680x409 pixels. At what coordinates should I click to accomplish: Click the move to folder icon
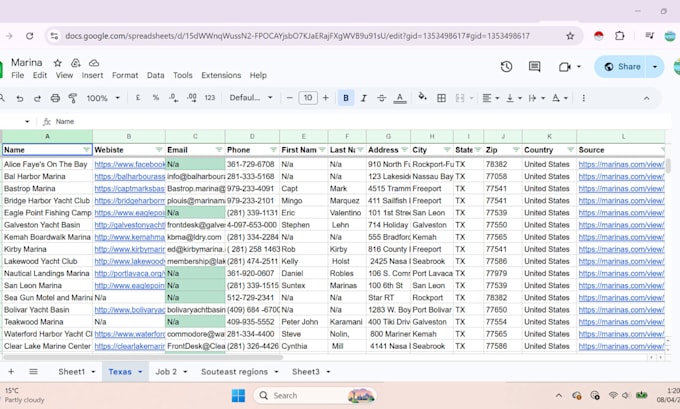tap(75, 63)
